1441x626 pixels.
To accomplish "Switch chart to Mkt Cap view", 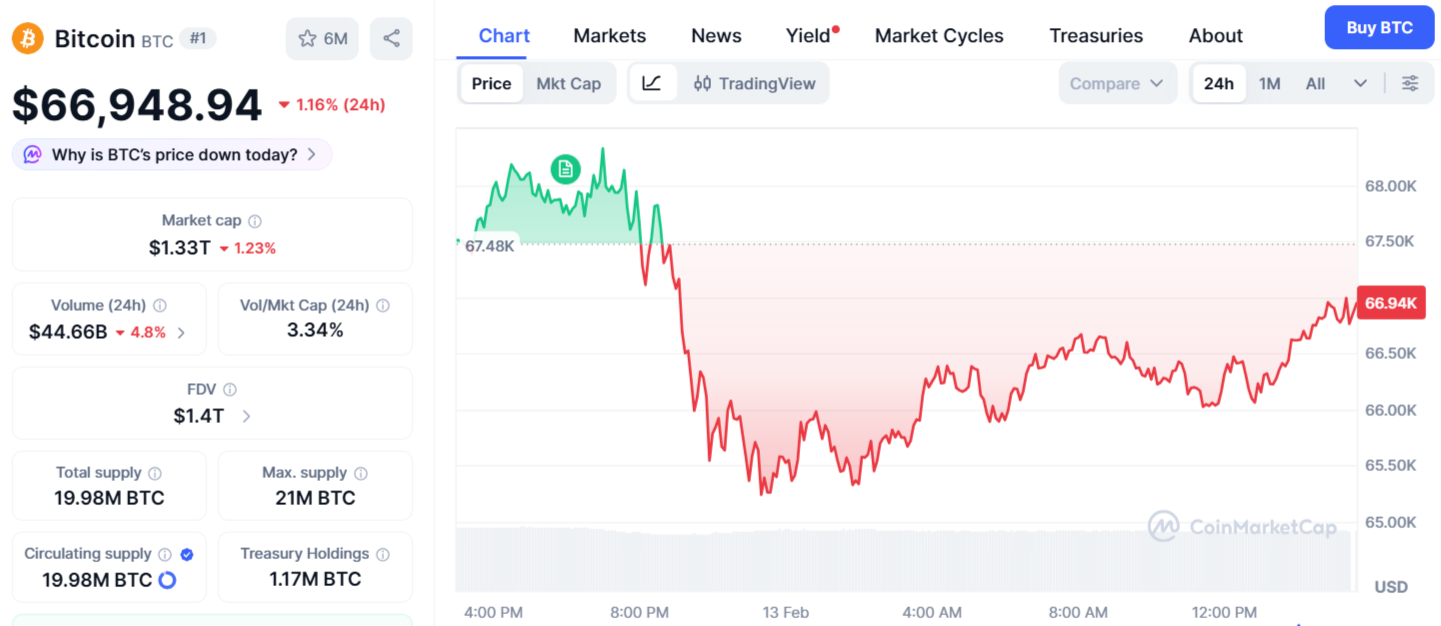I will 568,84.
